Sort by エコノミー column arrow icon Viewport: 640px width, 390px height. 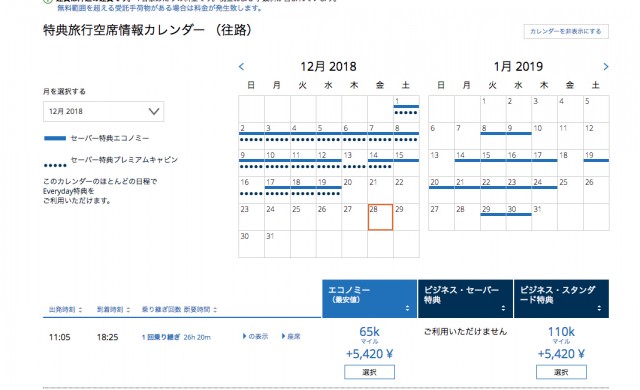click(x=407, y=308)
